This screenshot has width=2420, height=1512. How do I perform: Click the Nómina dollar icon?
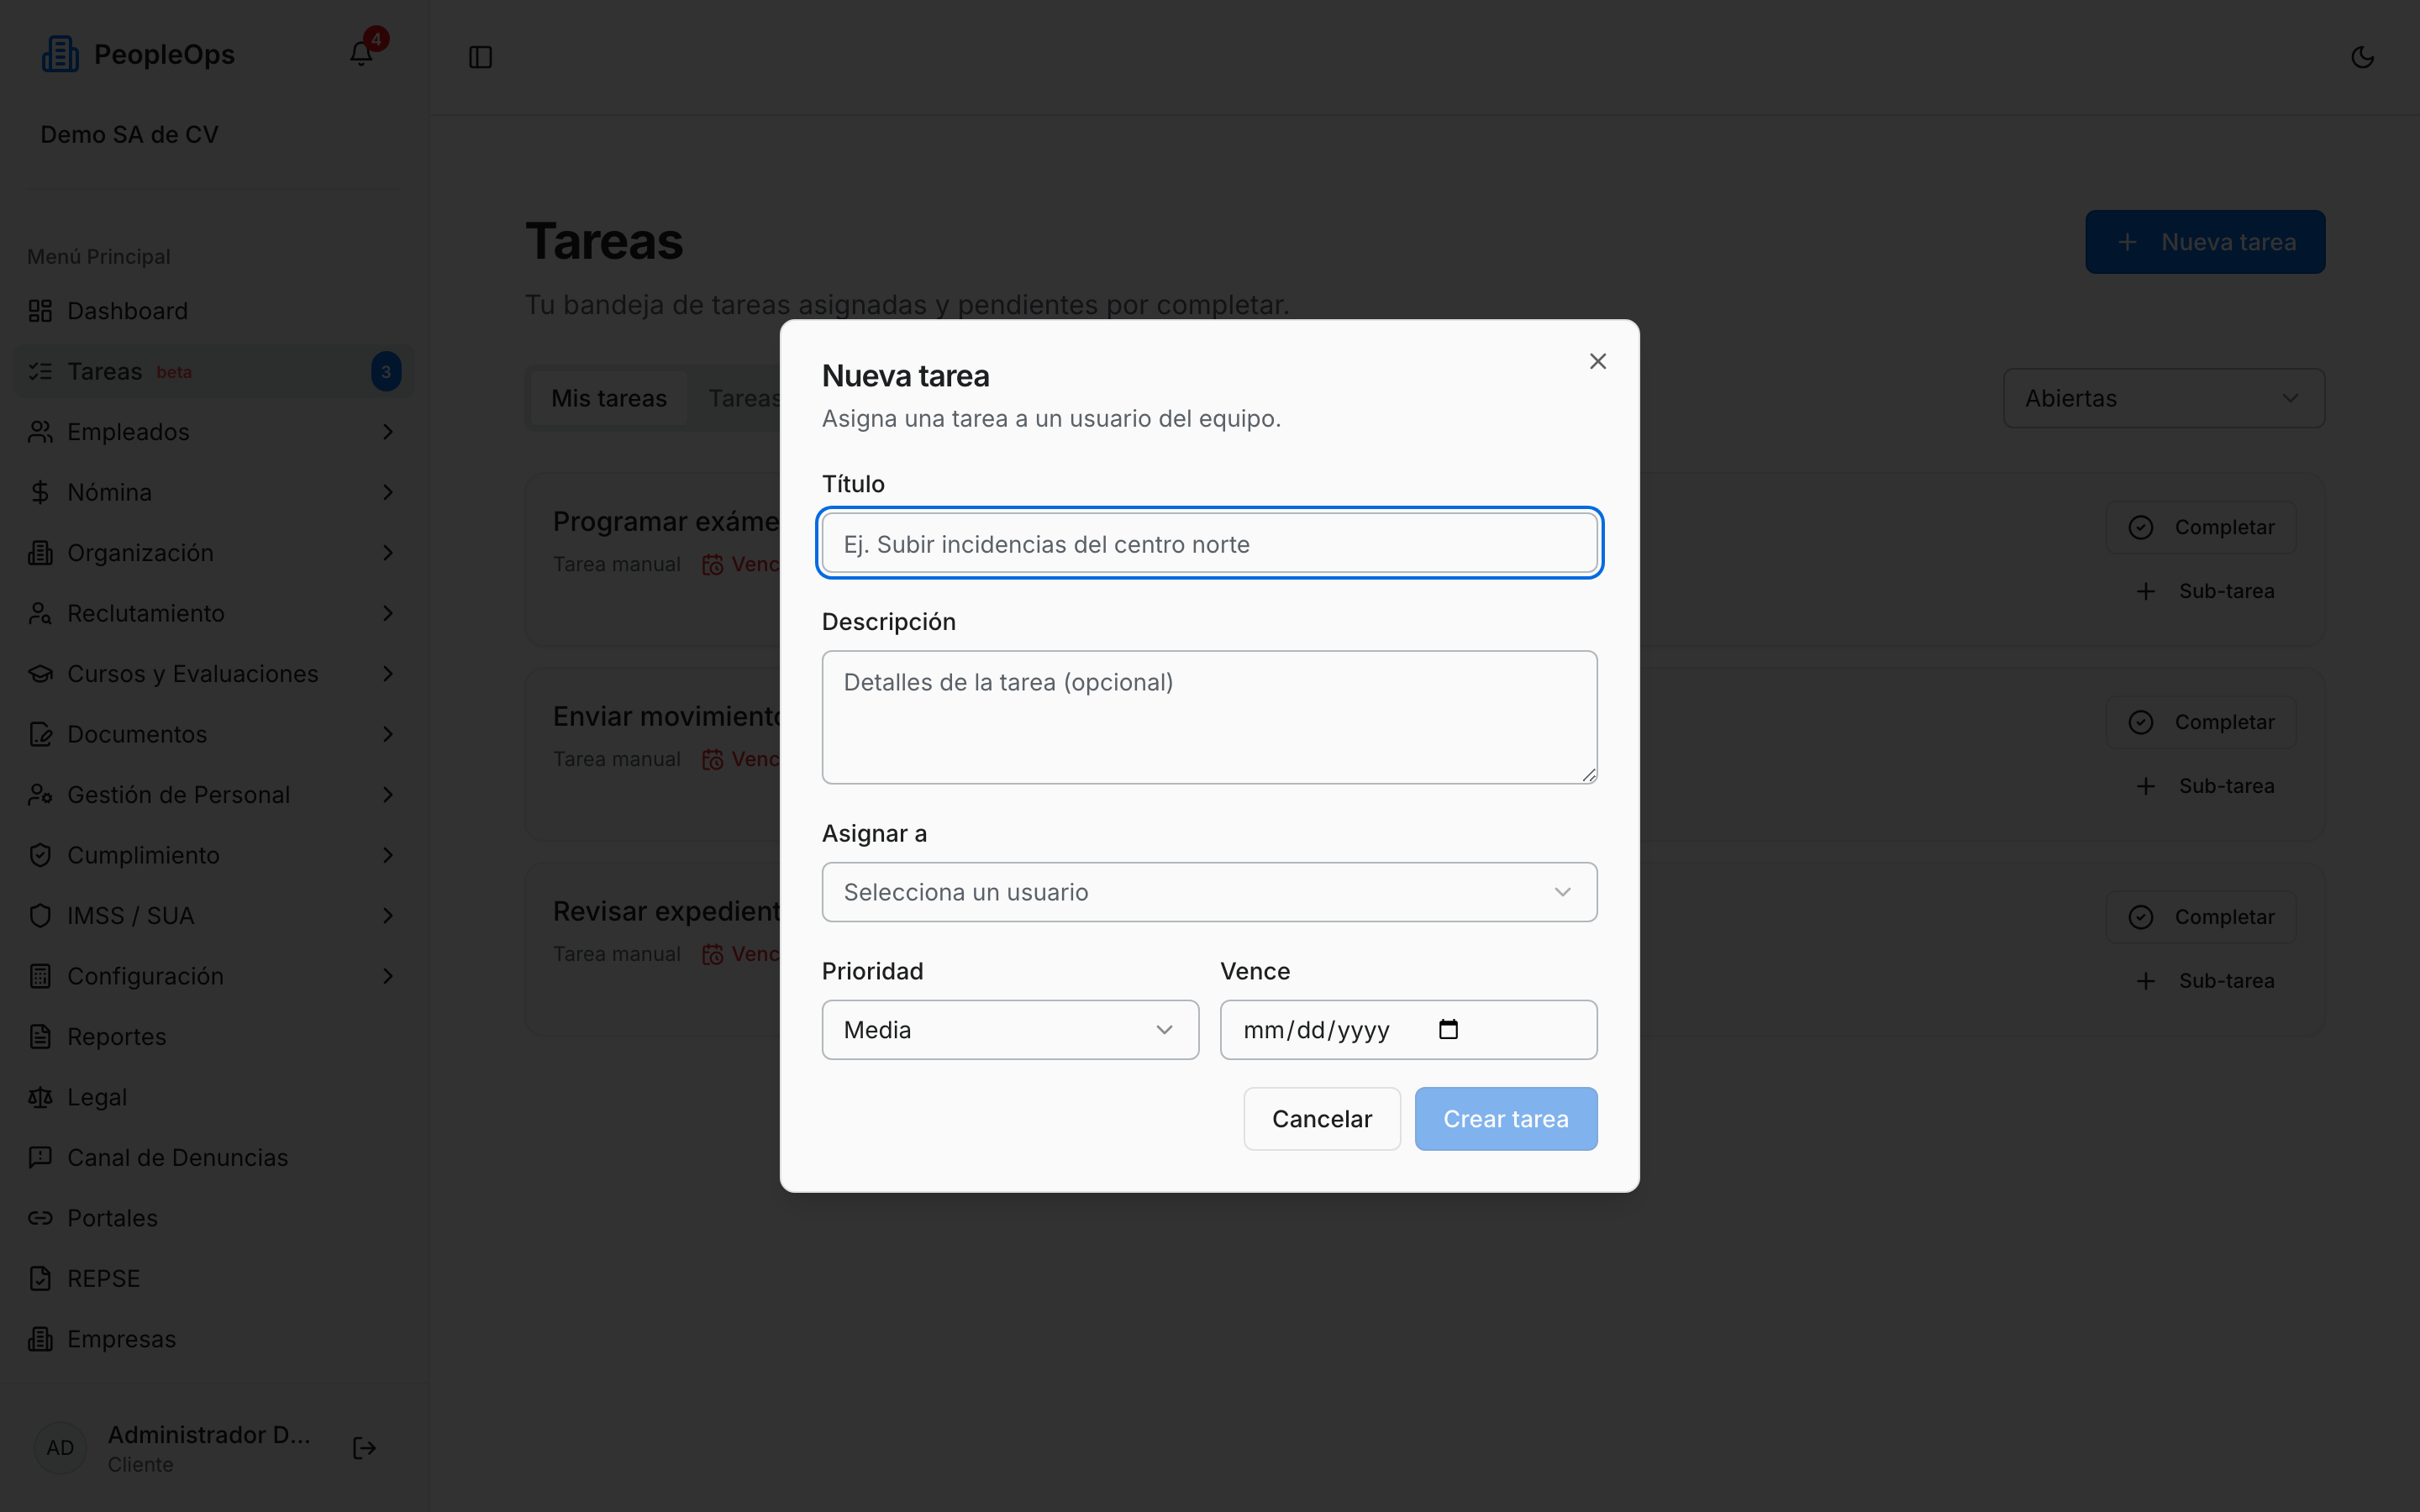tap(40, 492)
